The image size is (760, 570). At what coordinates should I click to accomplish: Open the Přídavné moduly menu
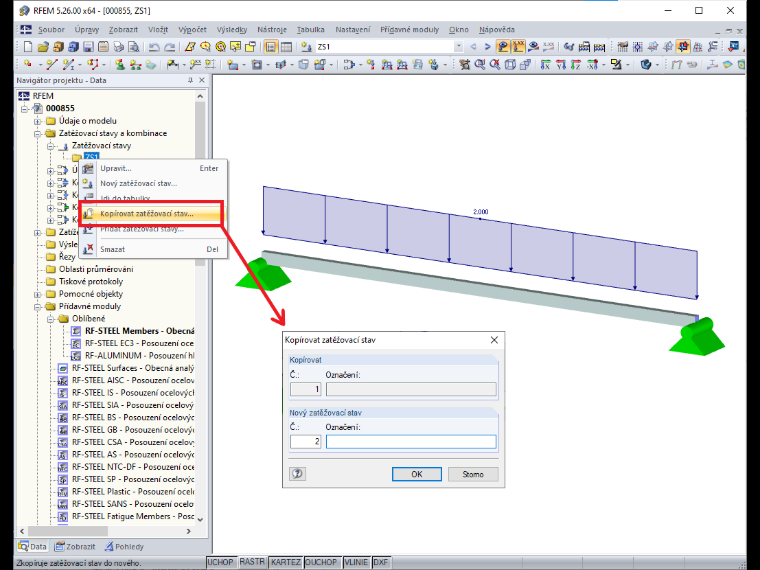click(x=409, y=30)
